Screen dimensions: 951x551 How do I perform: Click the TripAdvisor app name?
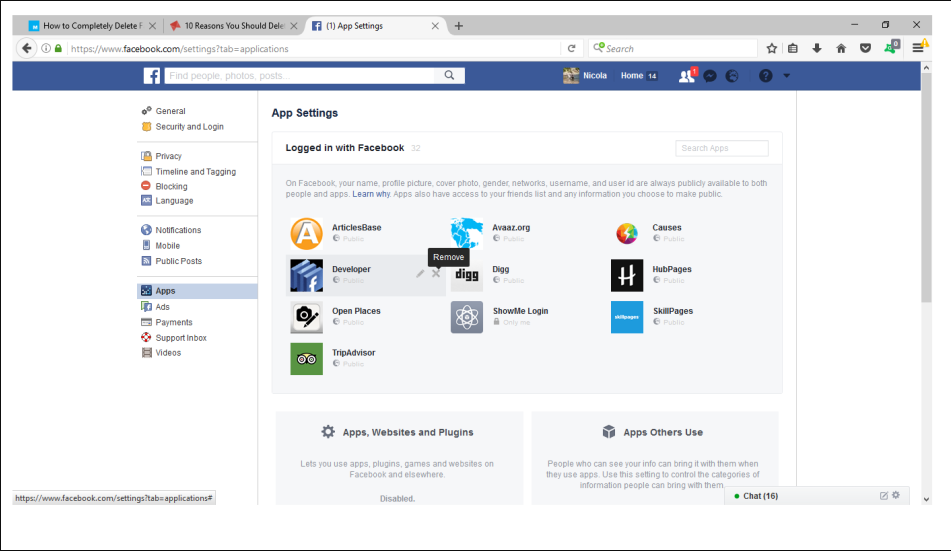click(x=354, y=353)
